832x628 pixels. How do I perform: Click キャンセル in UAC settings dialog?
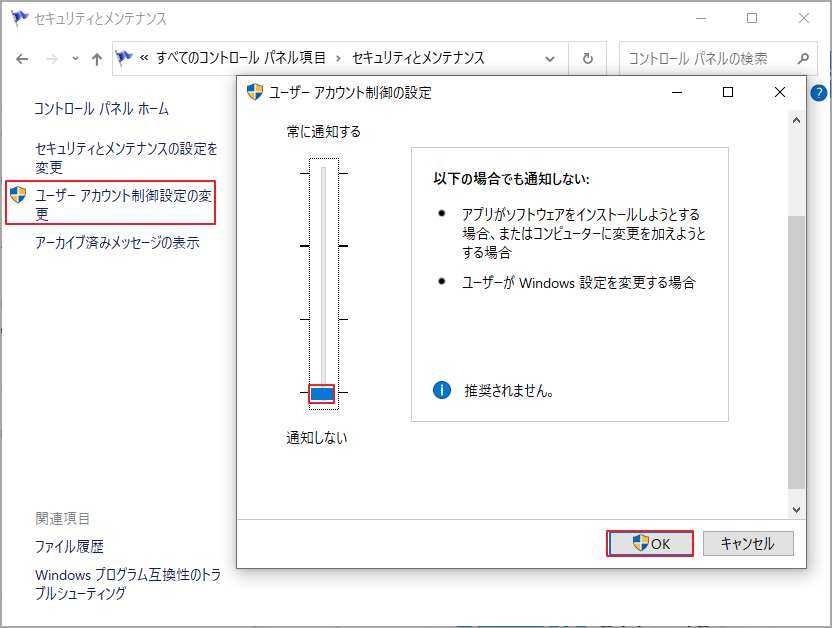[x=748, y=544]
